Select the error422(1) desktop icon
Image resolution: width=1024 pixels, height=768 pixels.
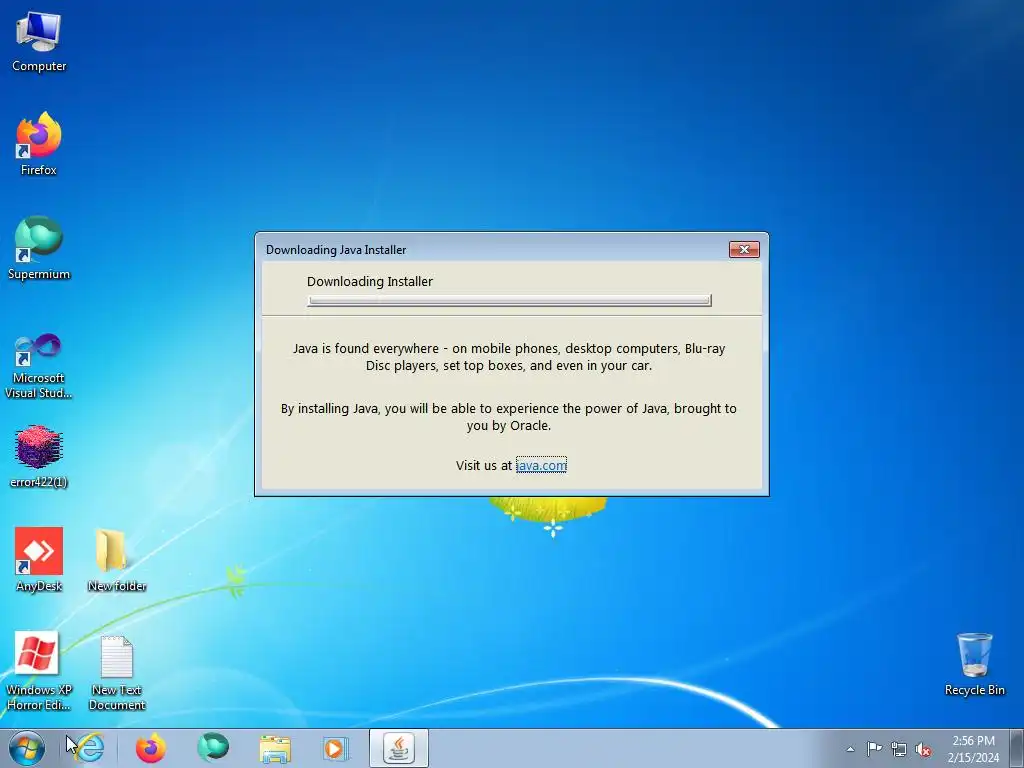tap(39, 456)
